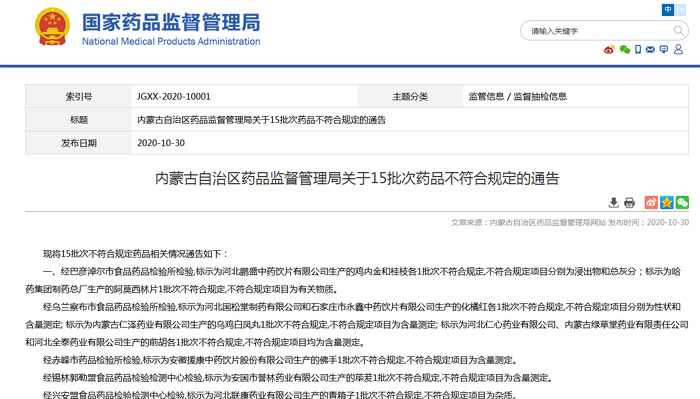Open the message board chat icon
The height and width of the screenshot is (399, 700).
(664, 50)
